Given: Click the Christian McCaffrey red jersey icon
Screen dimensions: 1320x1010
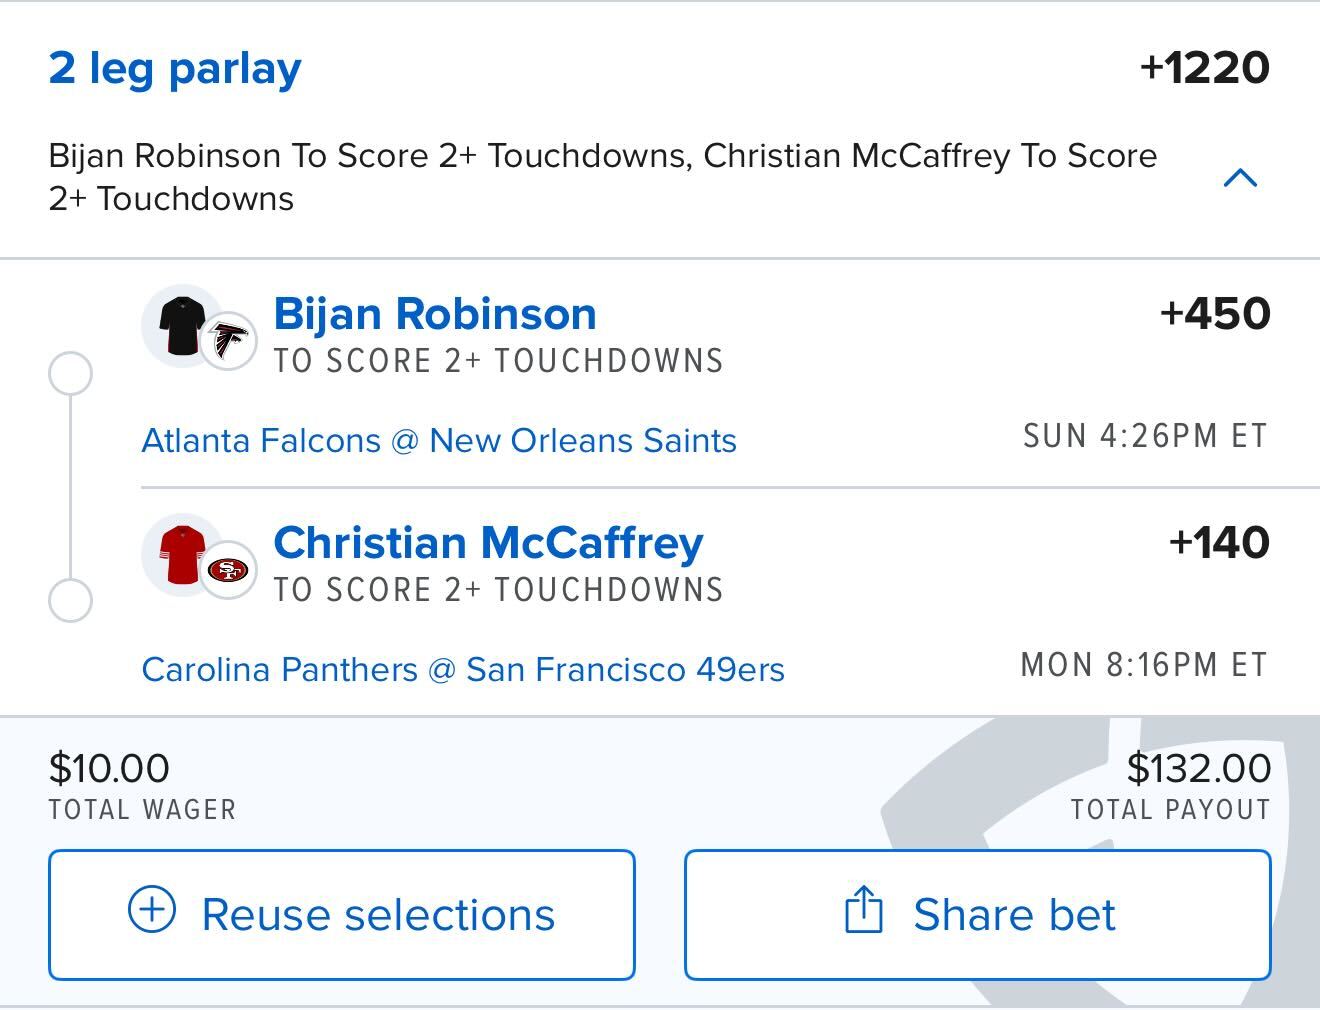Looking at the screenshot, I should pyautogui.click(x=181, y=554).
